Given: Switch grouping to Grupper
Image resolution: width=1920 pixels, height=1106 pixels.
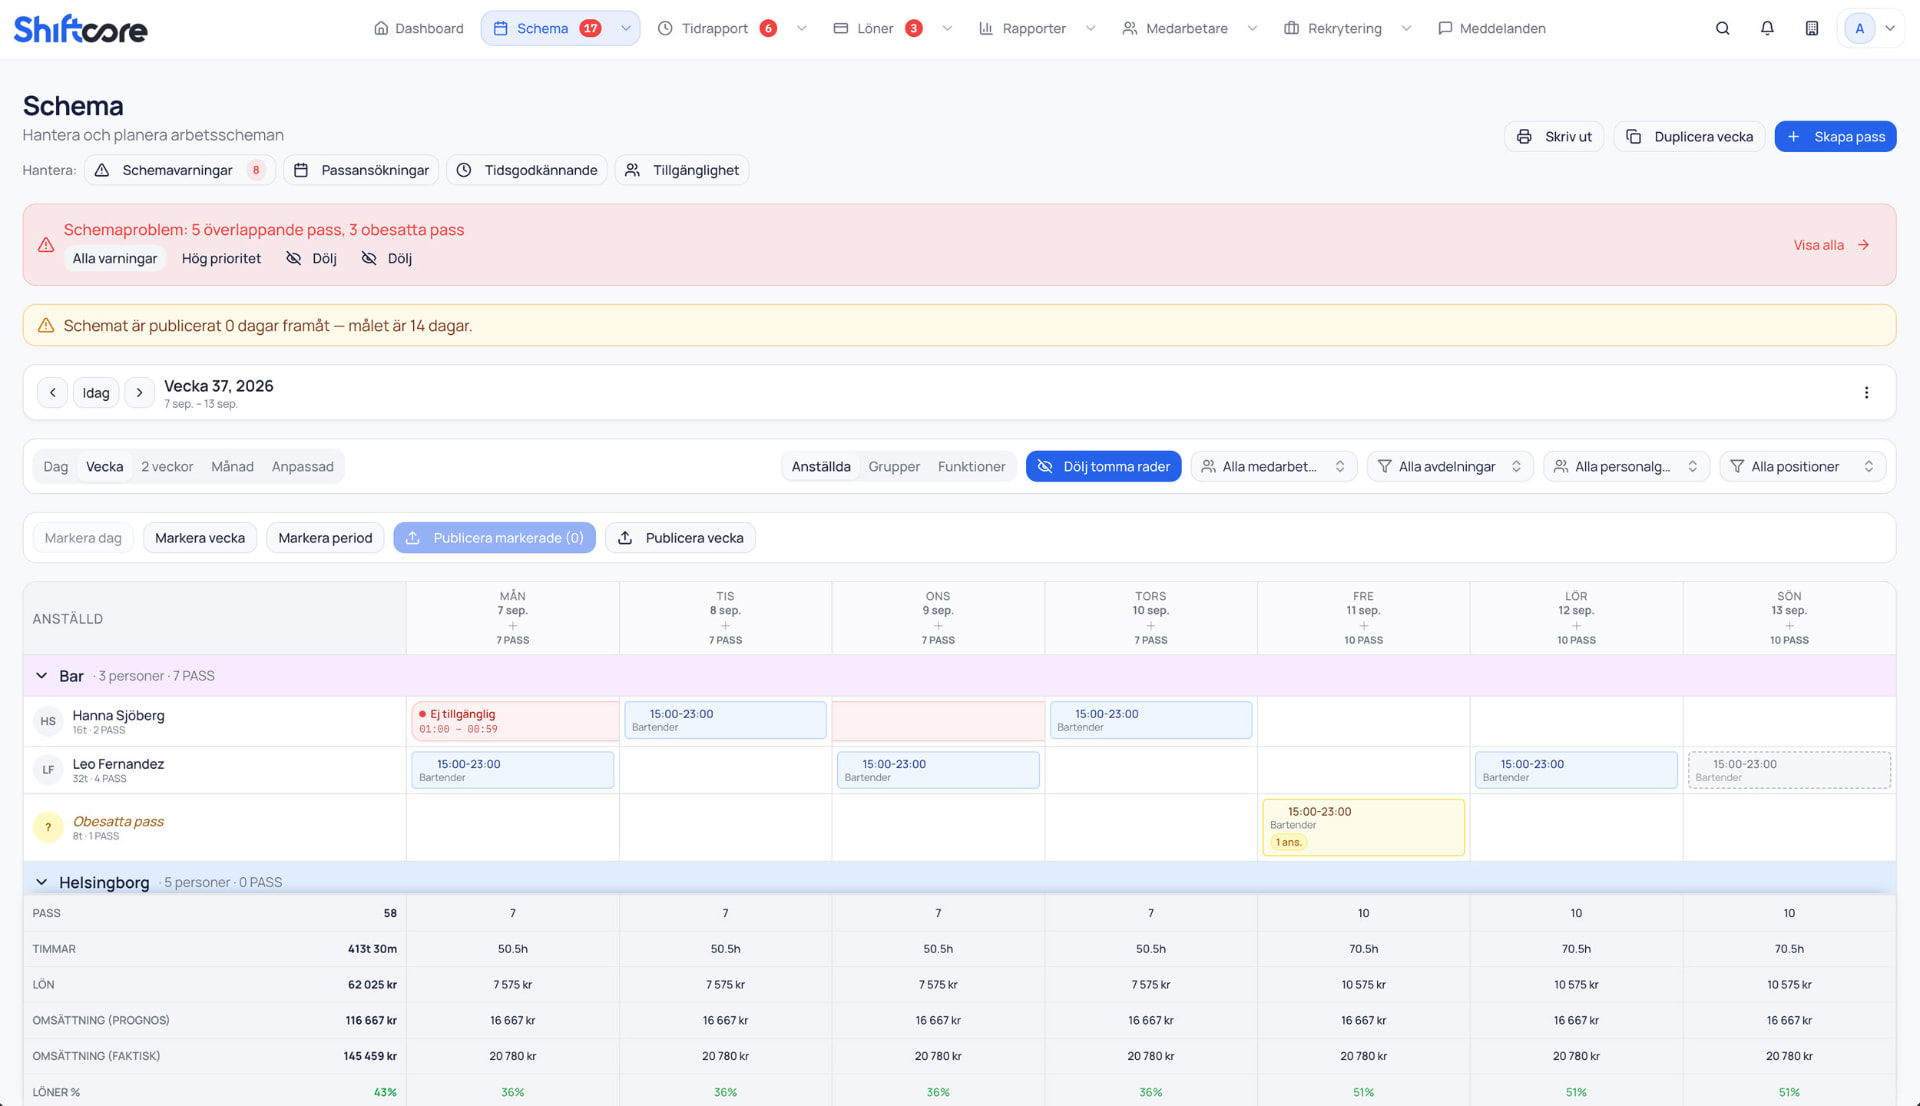Looking at the screenshot, I should coord(894,467).
